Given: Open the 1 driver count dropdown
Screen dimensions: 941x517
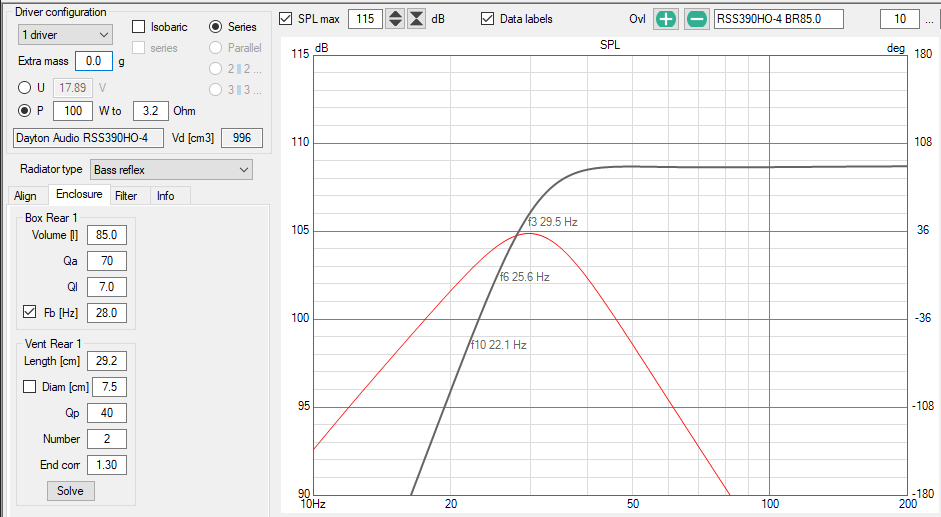Looking at the screenshot, I should pos(65,35).
